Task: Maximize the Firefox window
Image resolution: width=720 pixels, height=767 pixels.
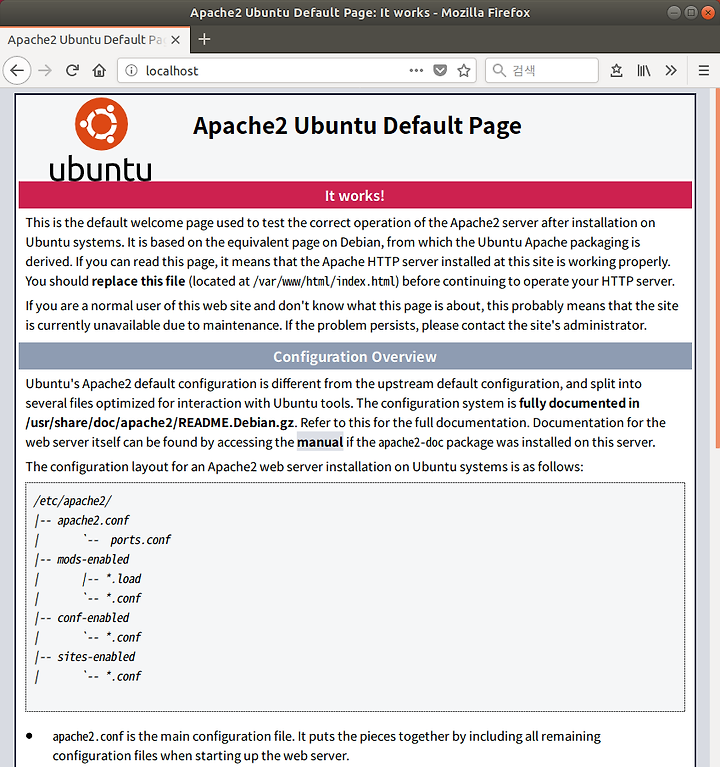Action: pyautogui.click(x=691, y=12)
